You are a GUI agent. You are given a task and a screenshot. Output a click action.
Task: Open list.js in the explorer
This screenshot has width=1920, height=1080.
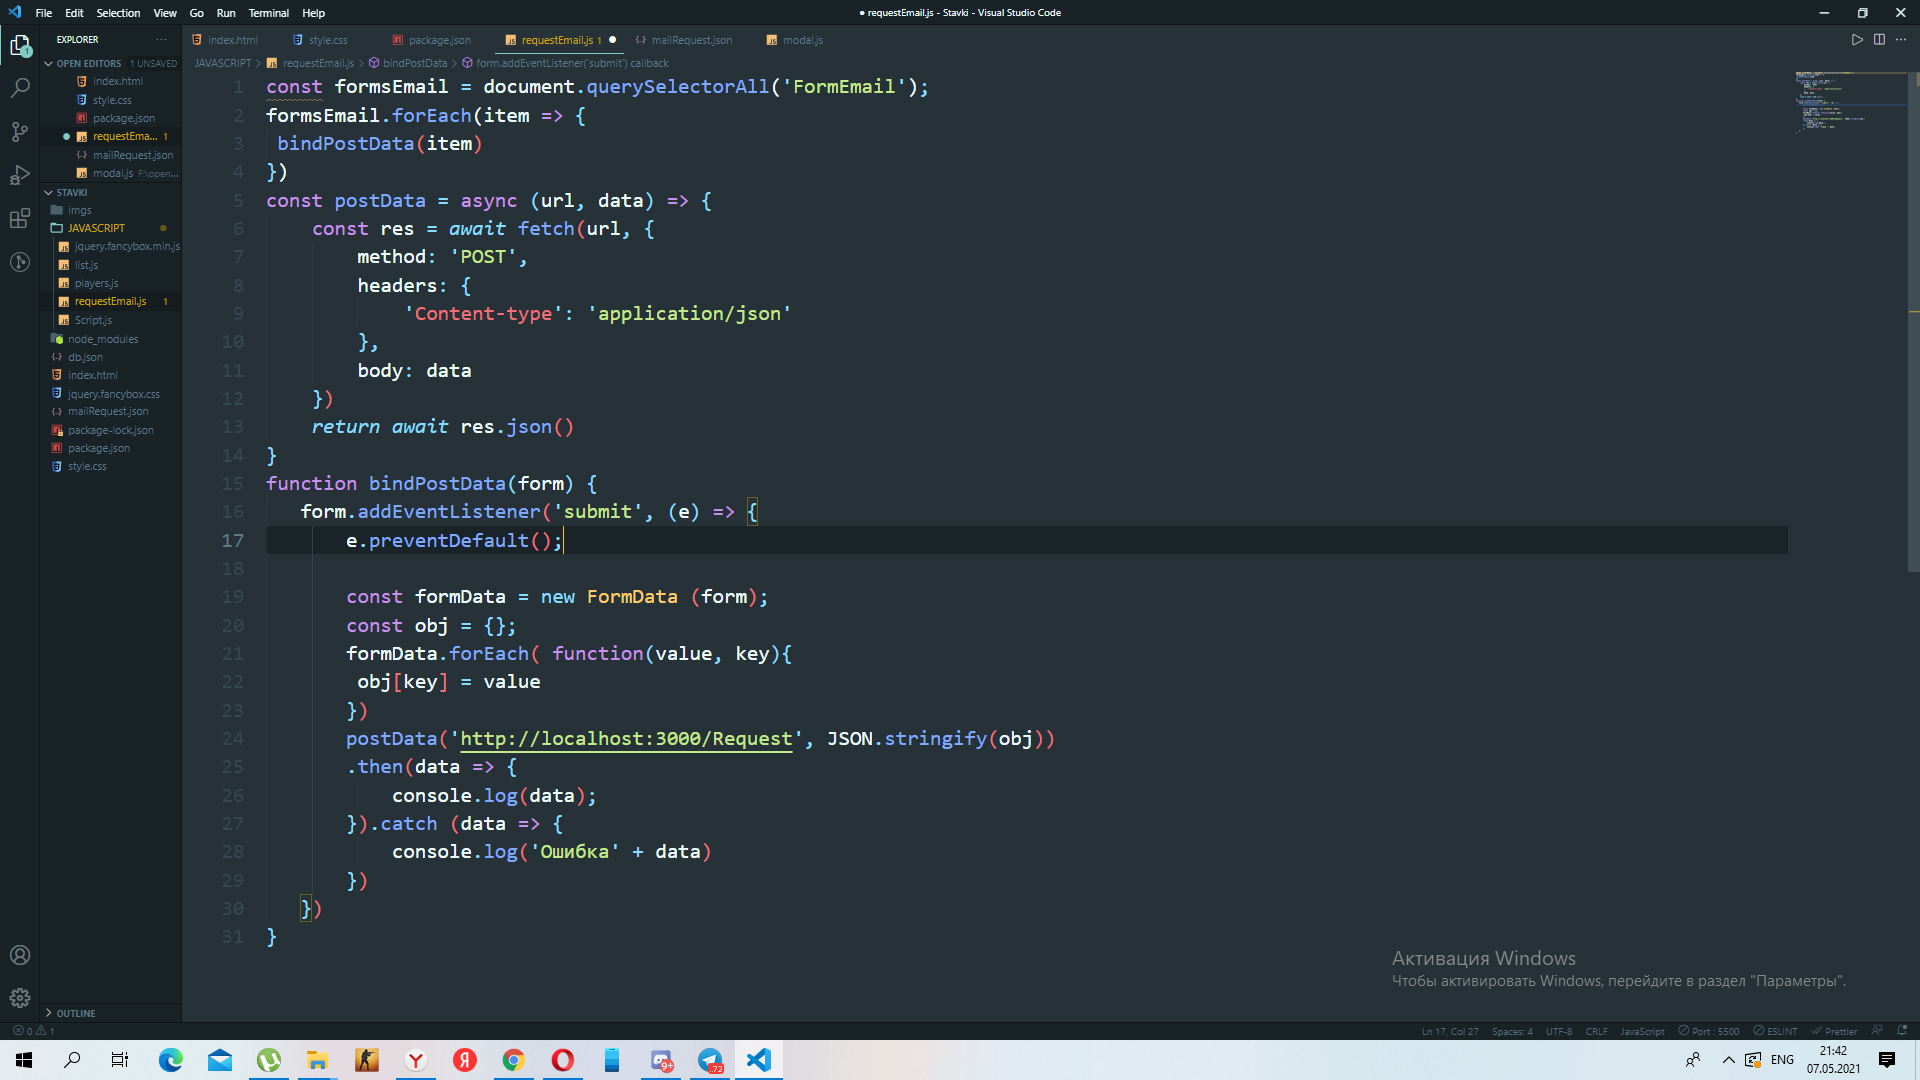(86, 265)
